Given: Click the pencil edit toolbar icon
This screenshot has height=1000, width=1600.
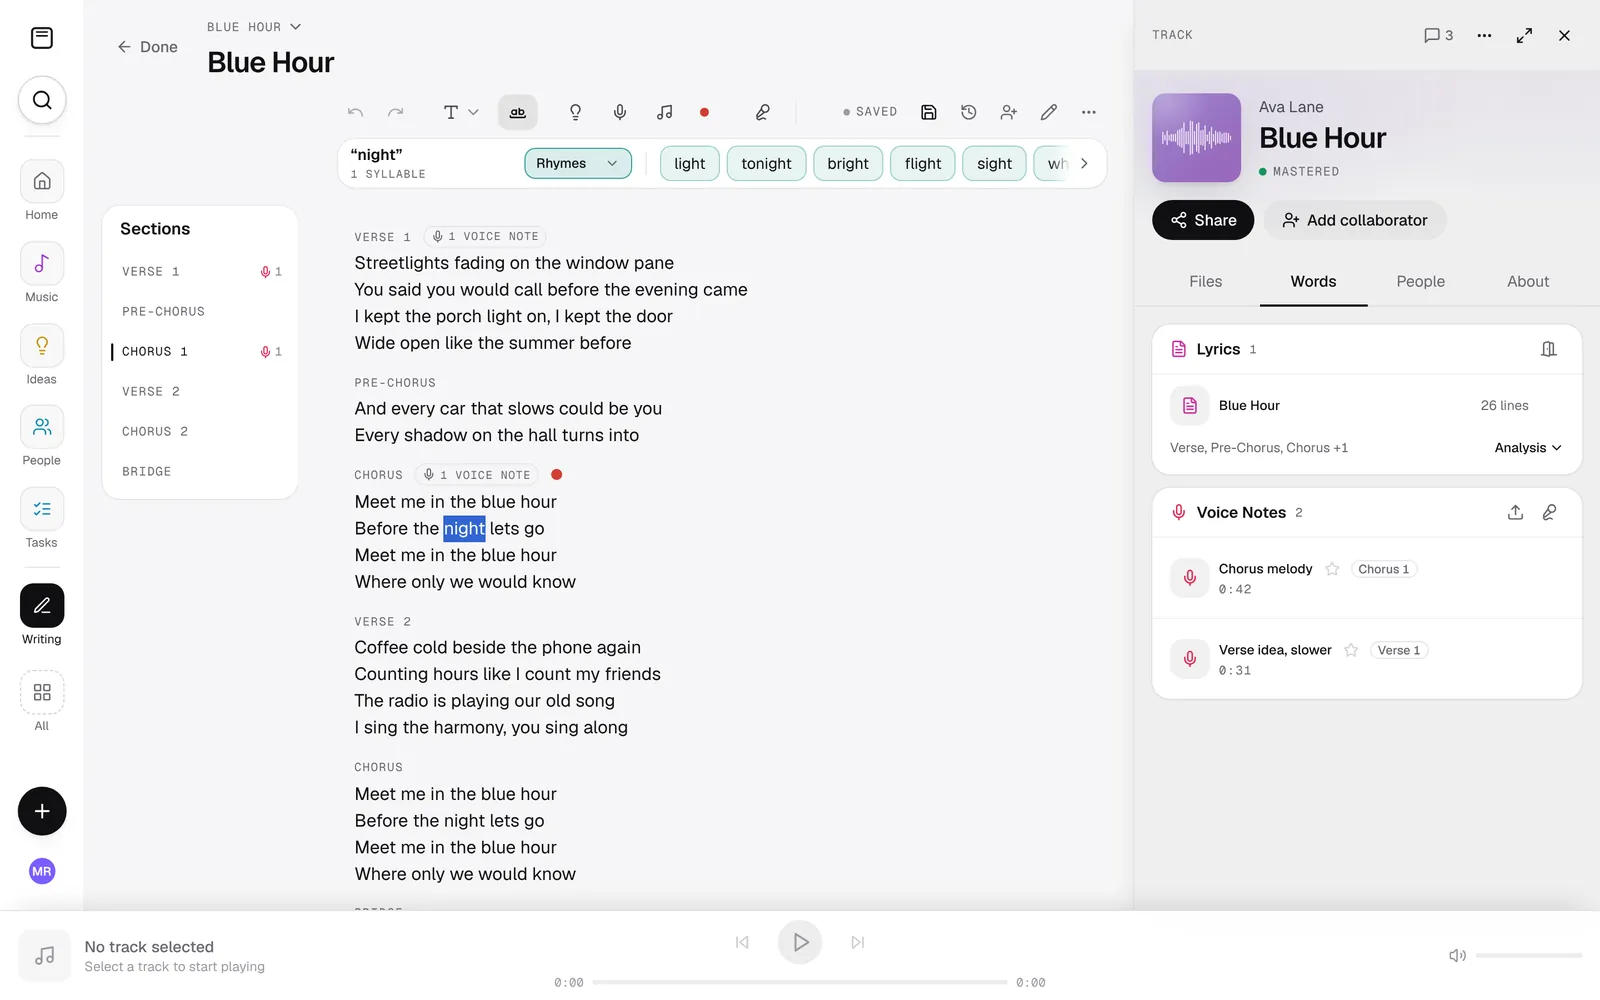Looking at the screenshot, I should click(x=1049, y=112).
